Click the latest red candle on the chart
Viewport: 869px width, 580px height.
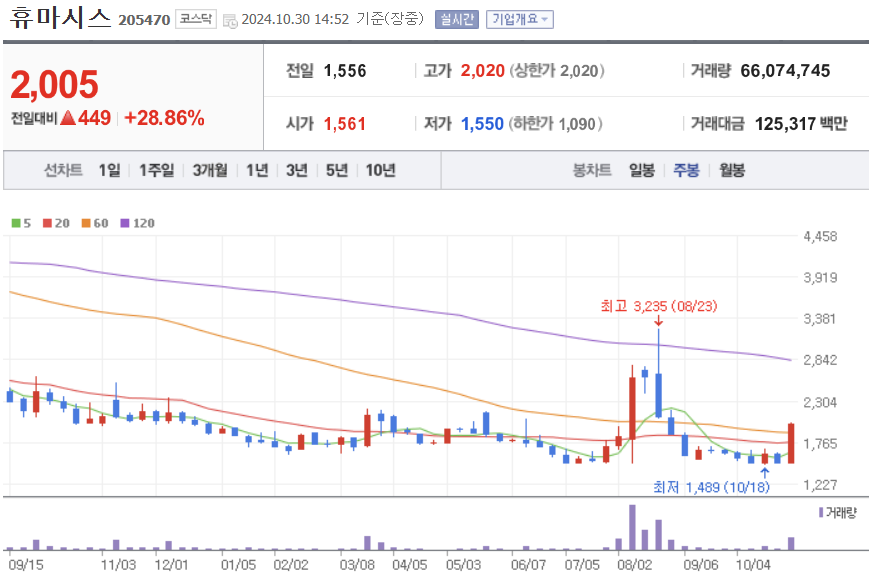(791, 443)
